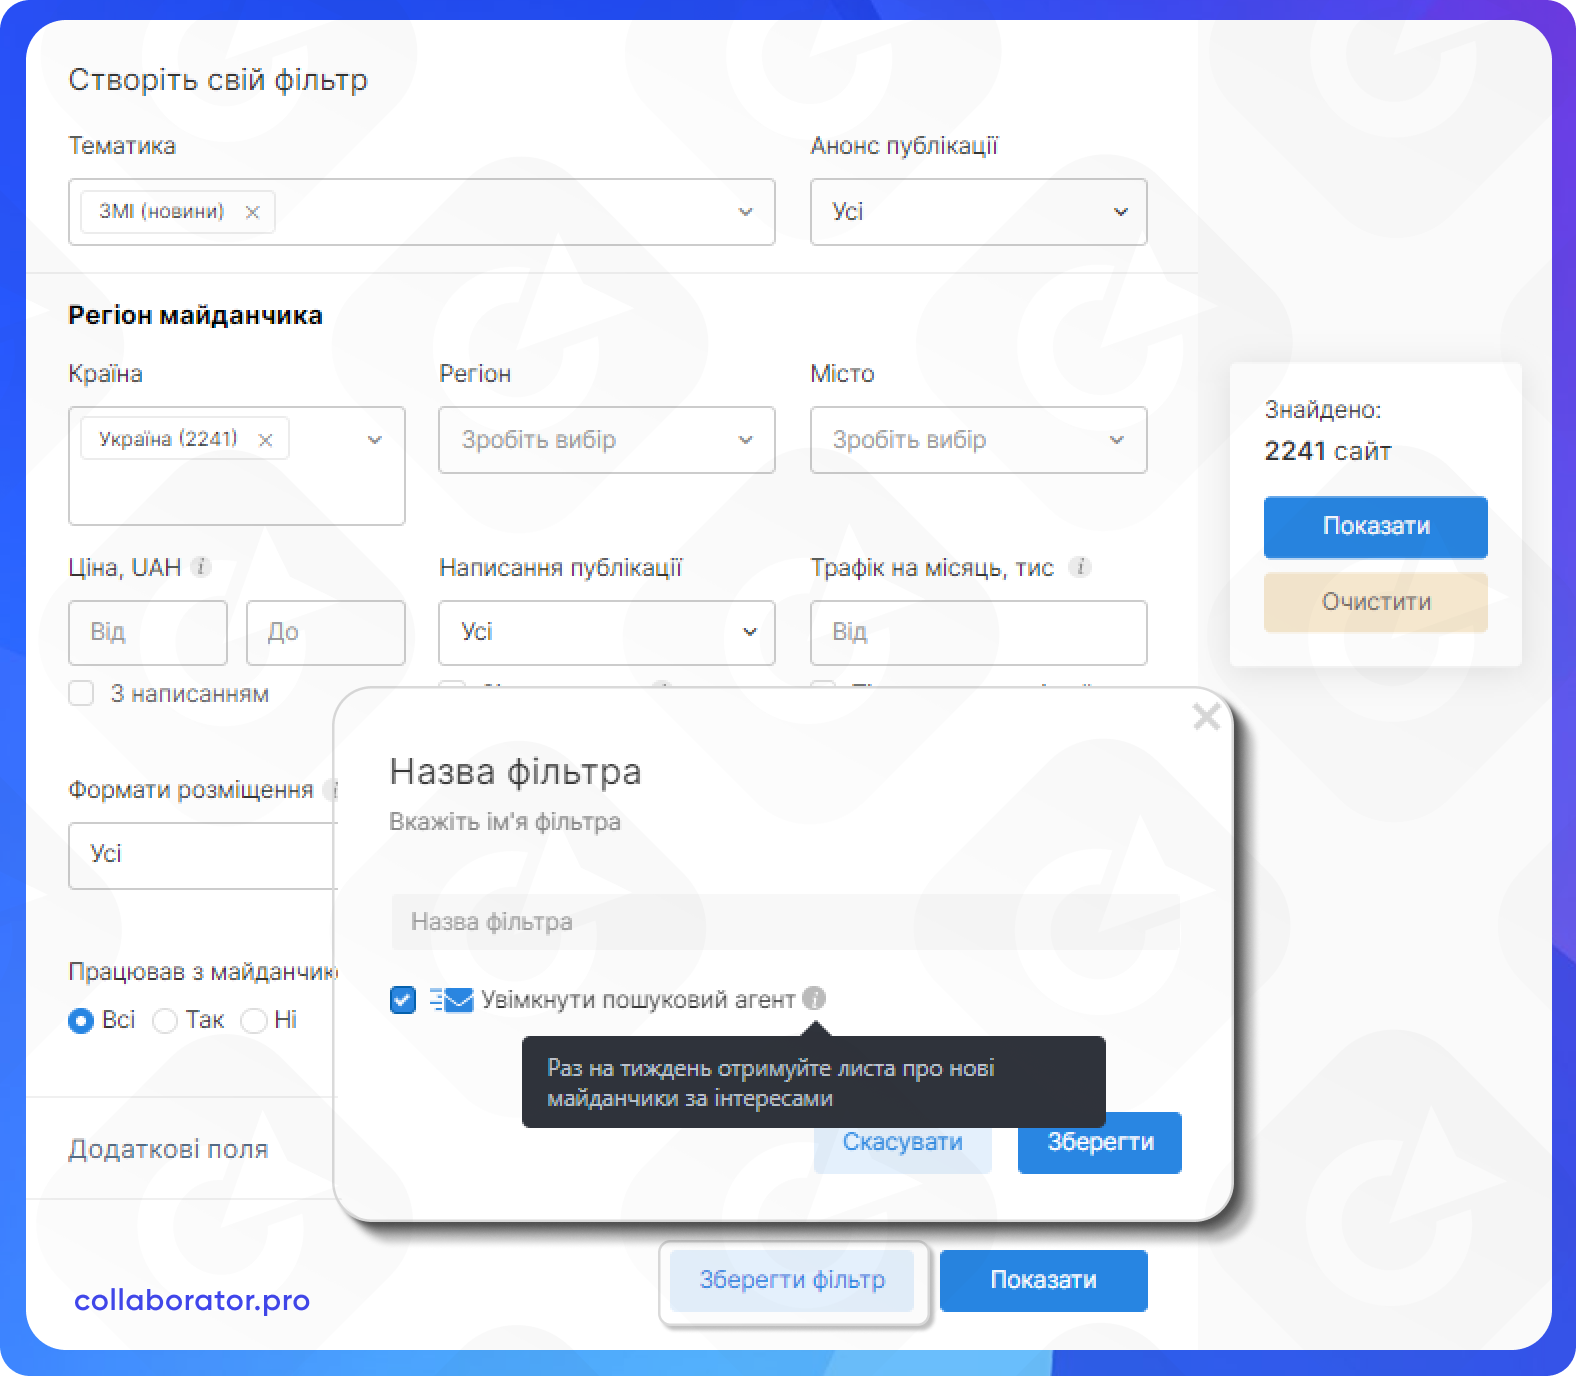Close the Назва фільтра dialog
The image size is (1576, 1376).
[x=1206, y=716]
